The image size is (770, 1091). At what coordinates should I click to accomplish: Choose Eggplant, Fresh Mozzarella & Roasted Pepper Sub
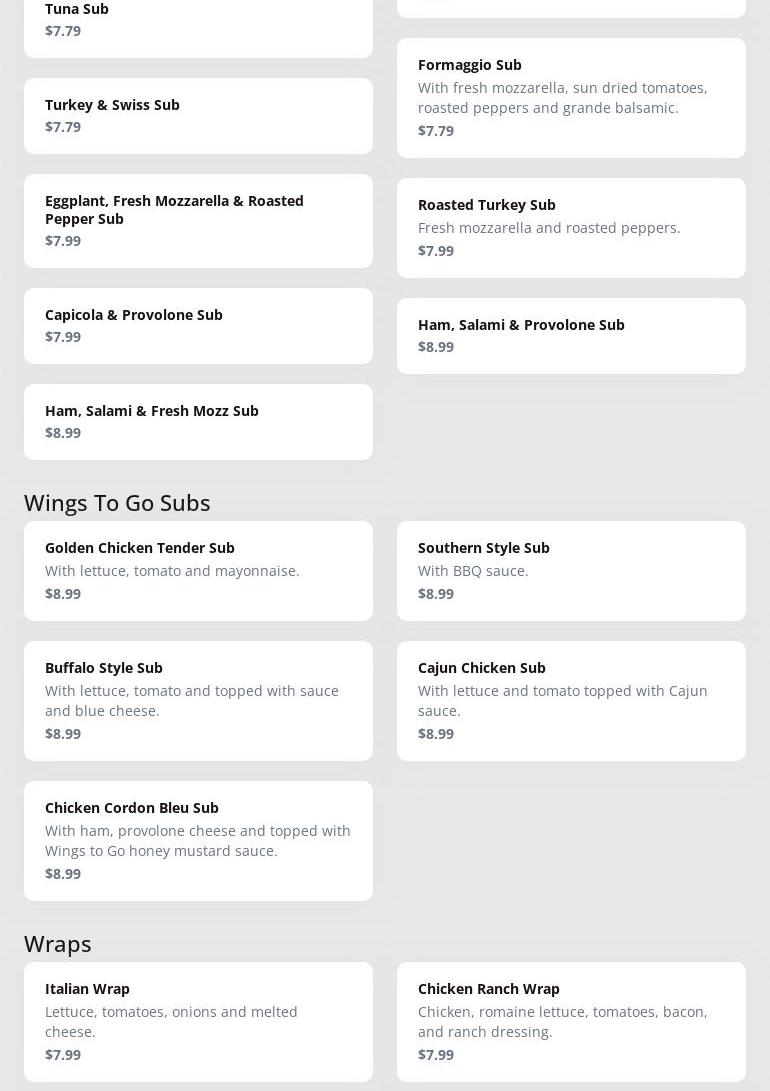click(198, 220)
